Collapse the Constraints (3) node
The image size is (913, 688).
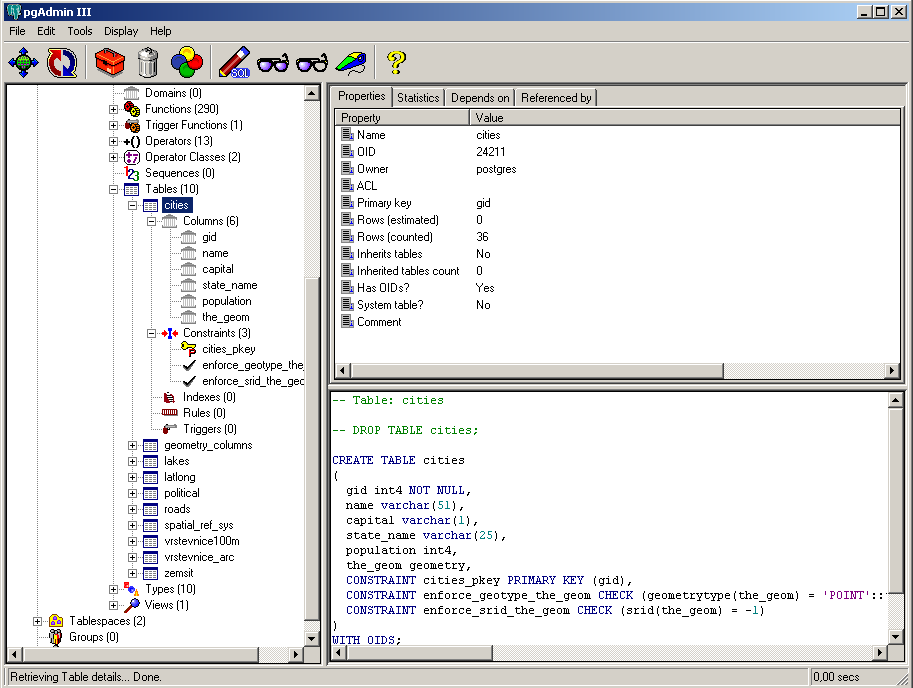coord(151,334)
